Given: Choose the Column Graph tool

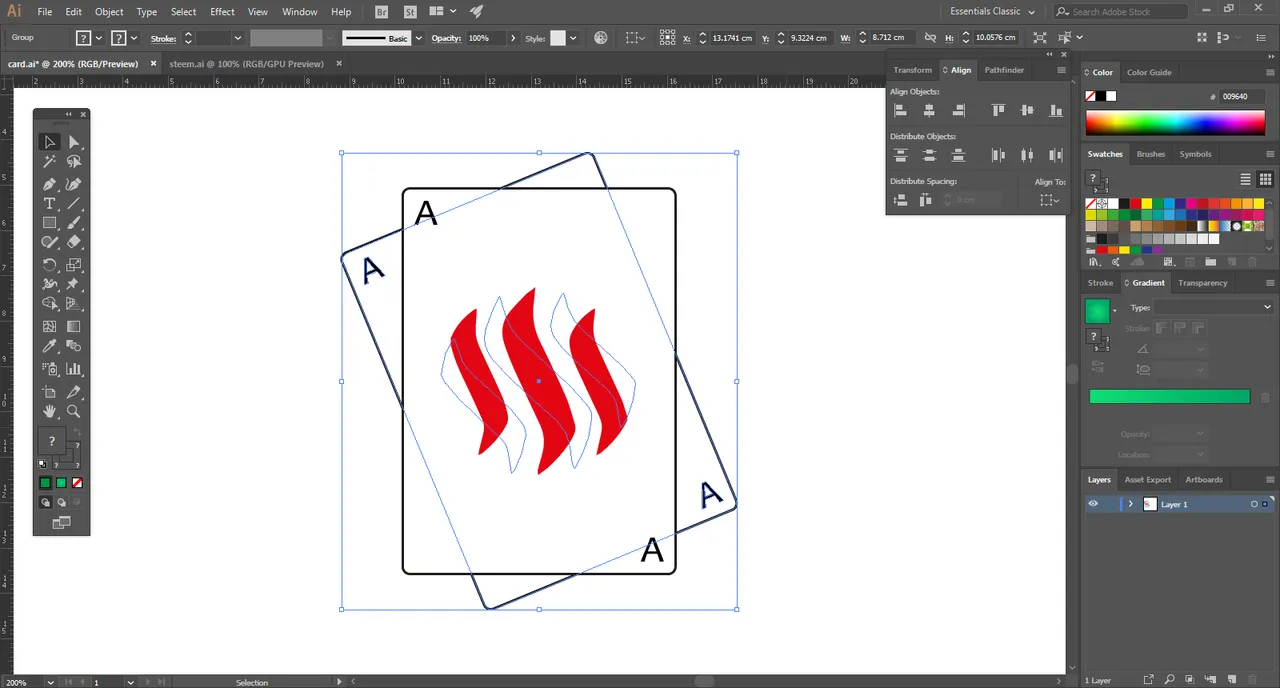Looking at the screenshot, I should pos(74,369).
